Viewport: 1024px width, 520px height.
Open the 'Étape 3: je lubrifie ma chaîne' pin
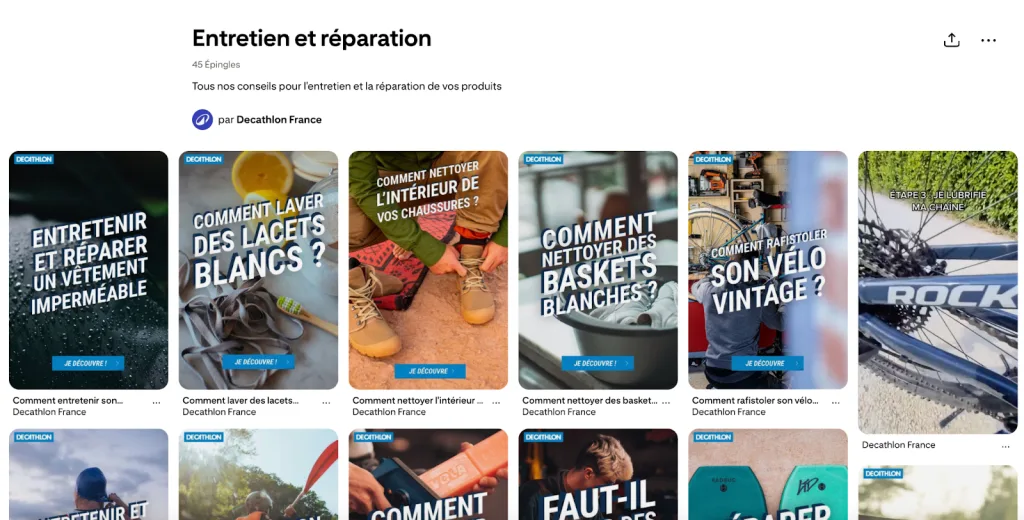pos(937,292)
